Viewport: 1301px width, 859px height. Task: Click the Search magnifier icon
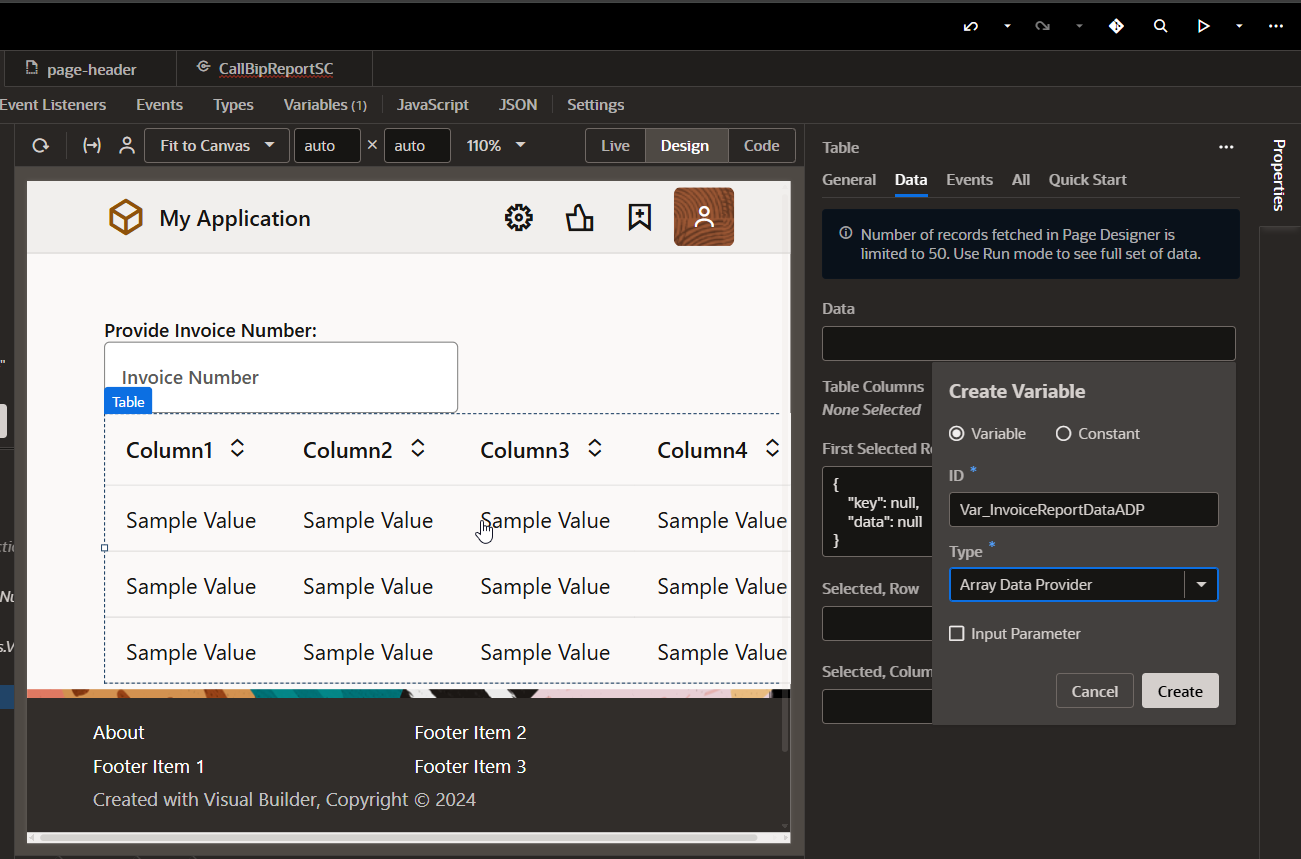(1160, 26)
